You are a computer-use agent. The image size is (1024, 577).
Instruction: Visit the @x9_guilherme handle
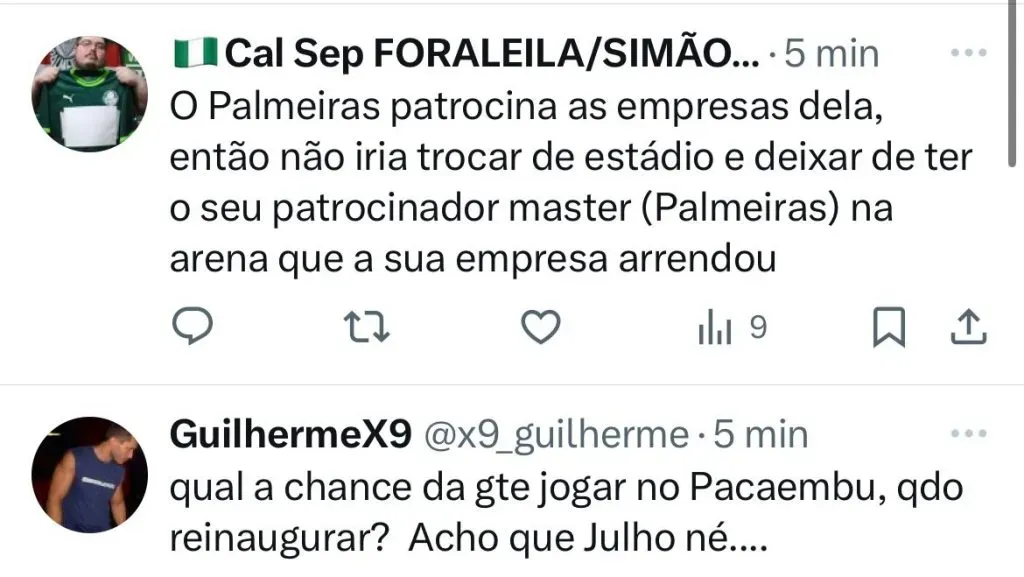tap(556, 435)
